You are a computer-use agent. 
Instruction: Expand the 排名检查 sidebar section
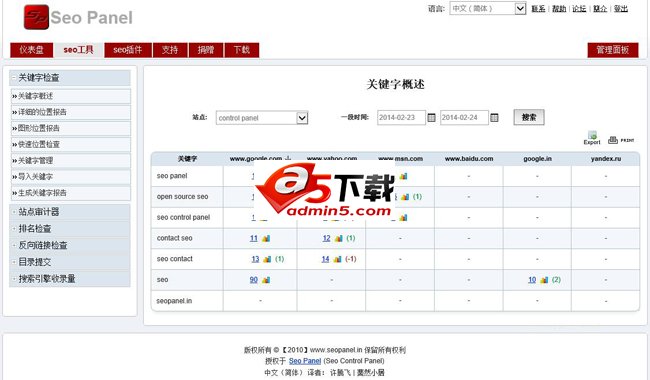70,228
